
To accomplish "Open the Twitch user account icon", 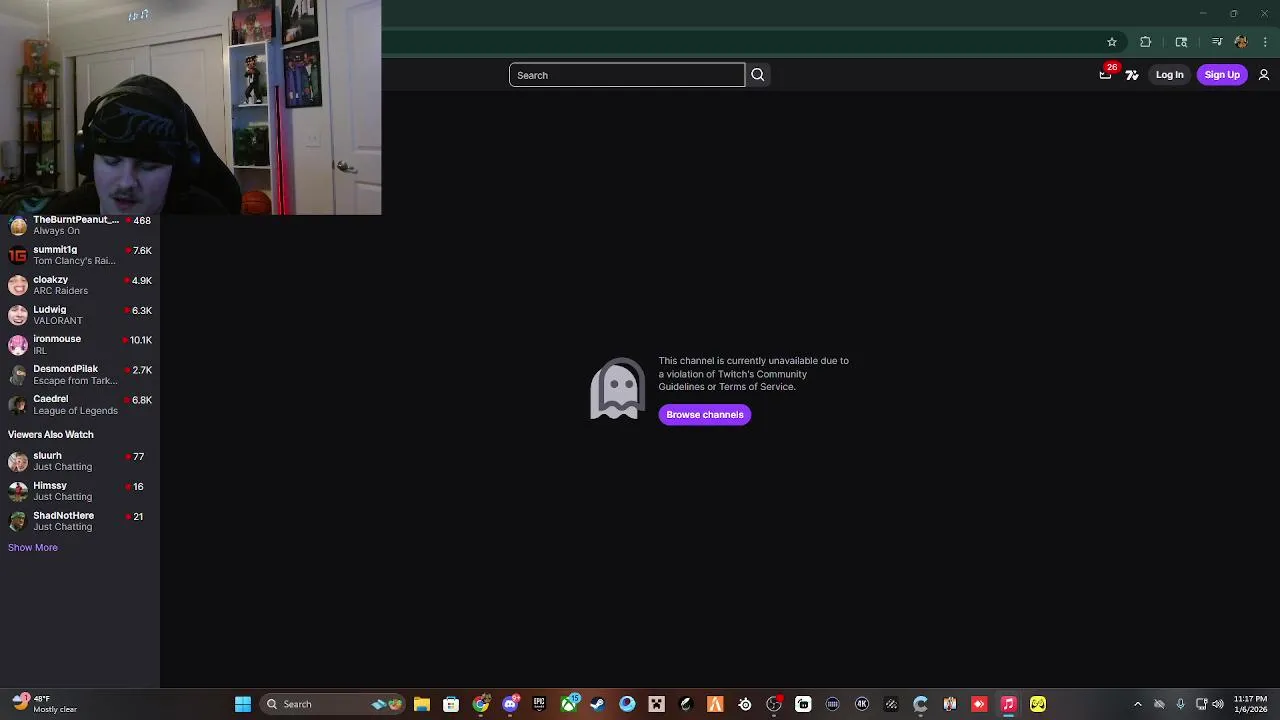I will [1264, 75].
